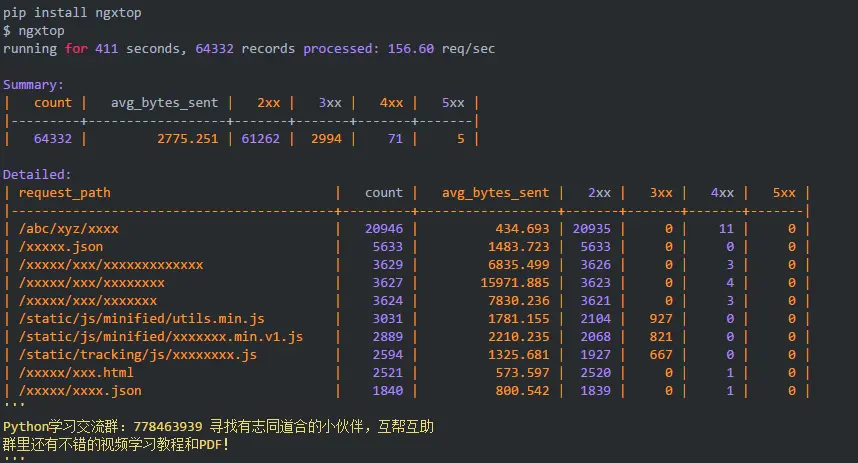The height and width of the screenshot is (463, 858).
Task: Click 3xx value '927'
Action: pyautogui.click(x=661, y=319)
